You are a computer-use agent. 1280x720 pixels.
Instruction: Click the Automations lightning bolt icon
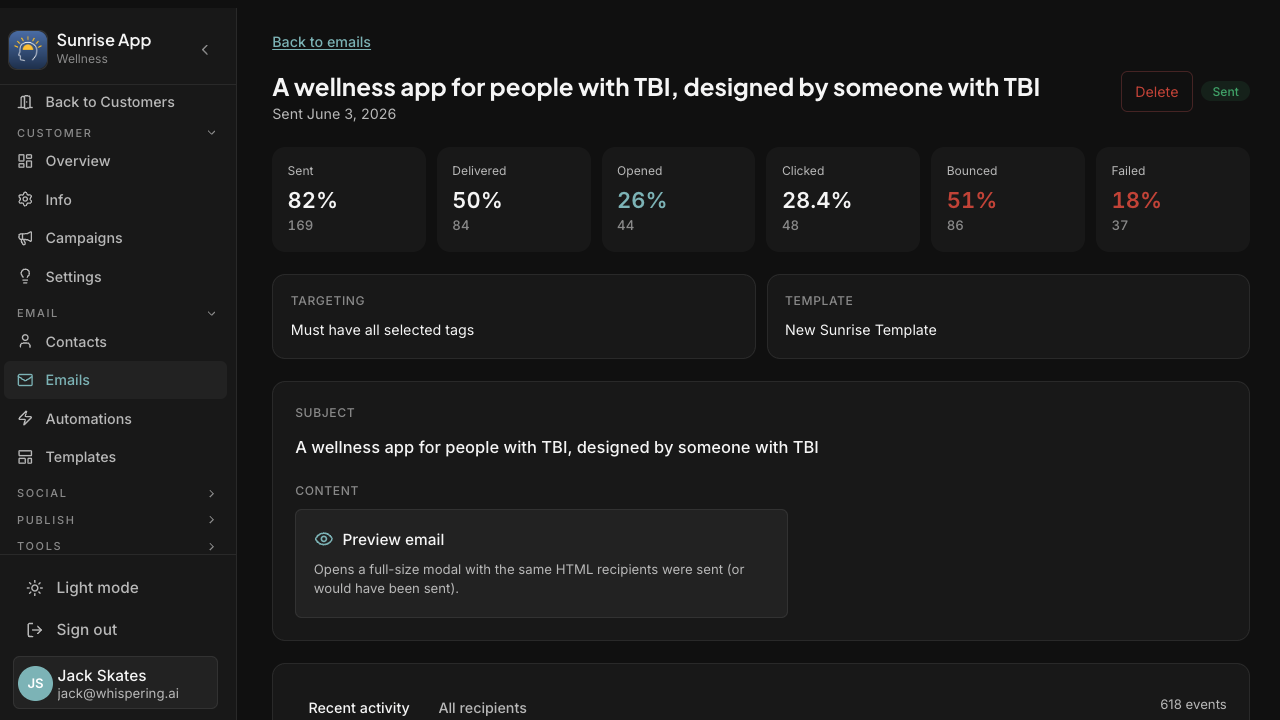point(26,419)
